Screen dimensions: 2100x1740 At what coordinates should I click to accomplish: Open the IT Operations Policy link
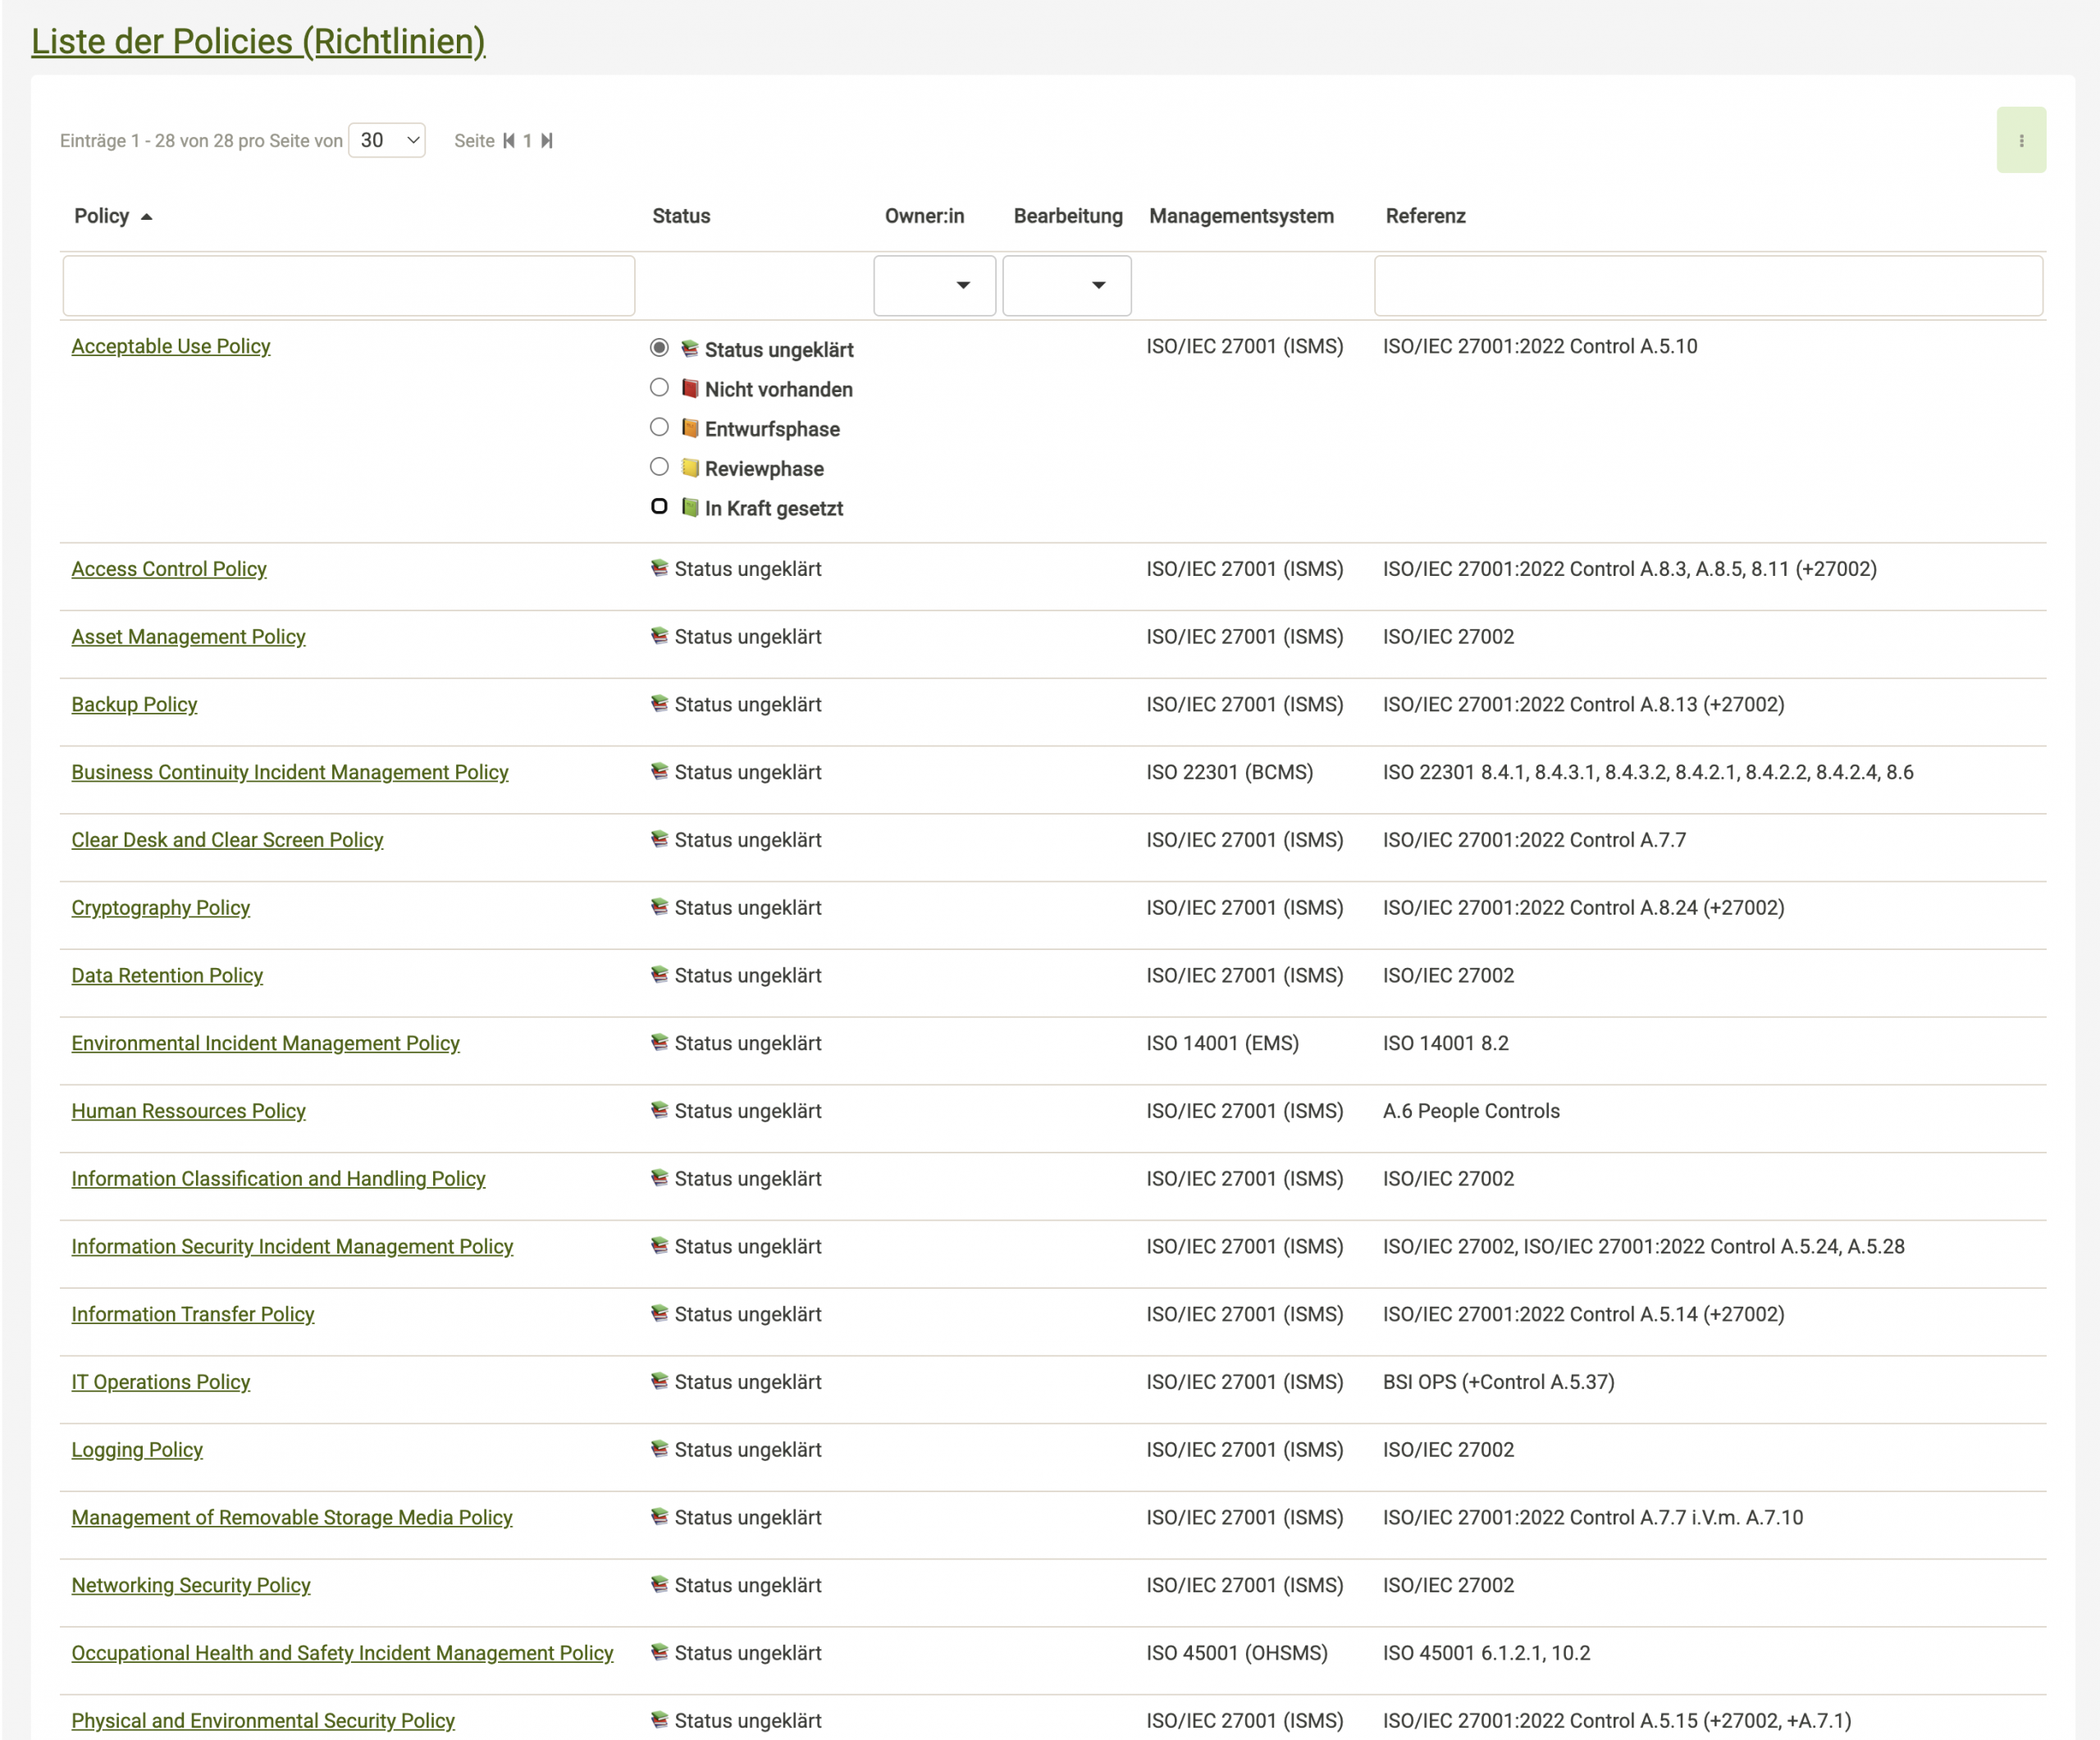(160, 1382)
